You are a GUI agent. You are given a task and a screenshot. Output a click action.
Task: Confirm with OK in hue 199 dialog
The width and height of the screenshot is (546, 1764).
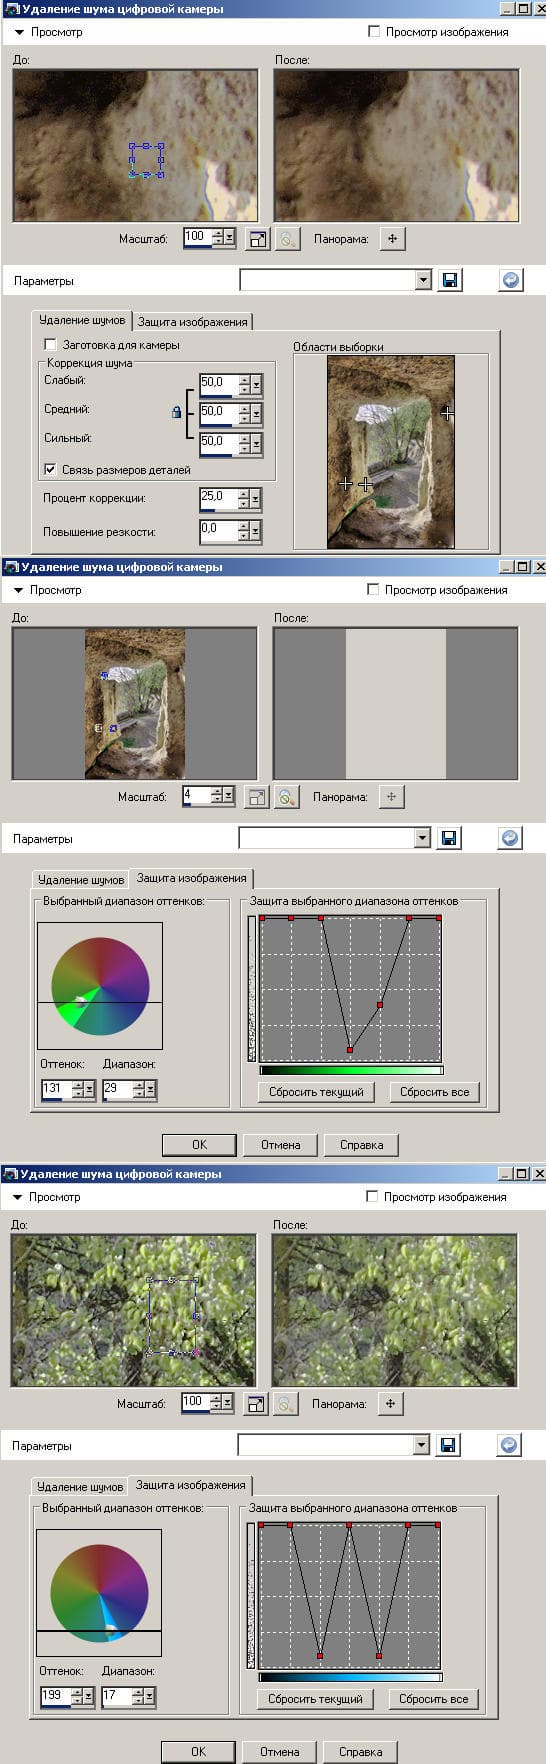[198, 1752]
